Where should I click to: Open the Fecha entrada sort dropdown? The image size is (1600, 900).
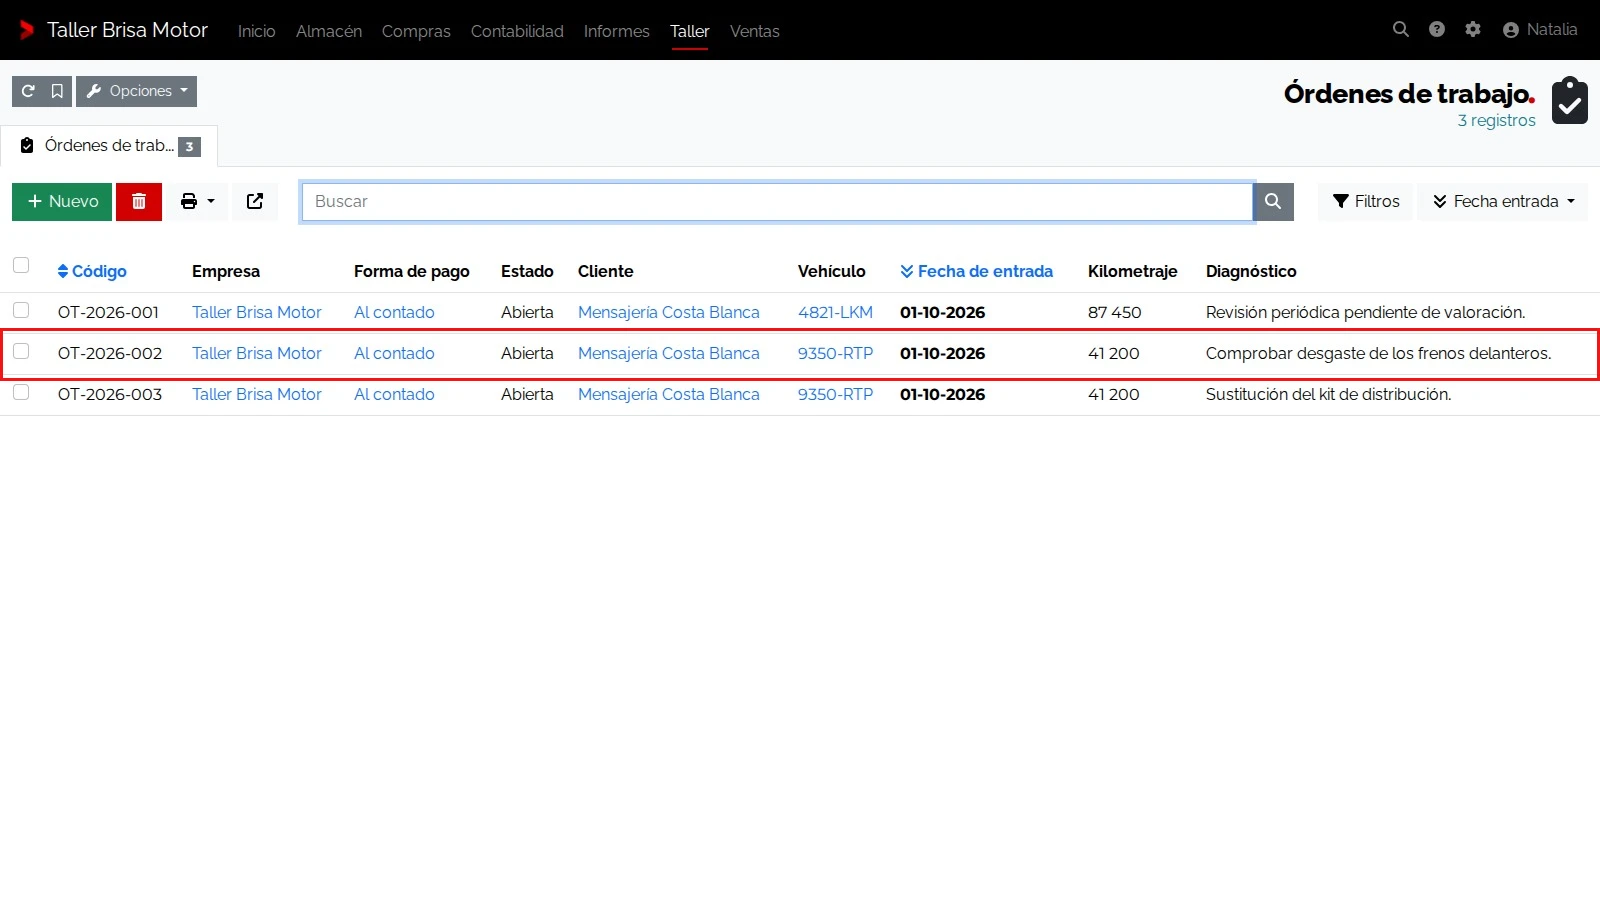click(x=1503, y=201)
